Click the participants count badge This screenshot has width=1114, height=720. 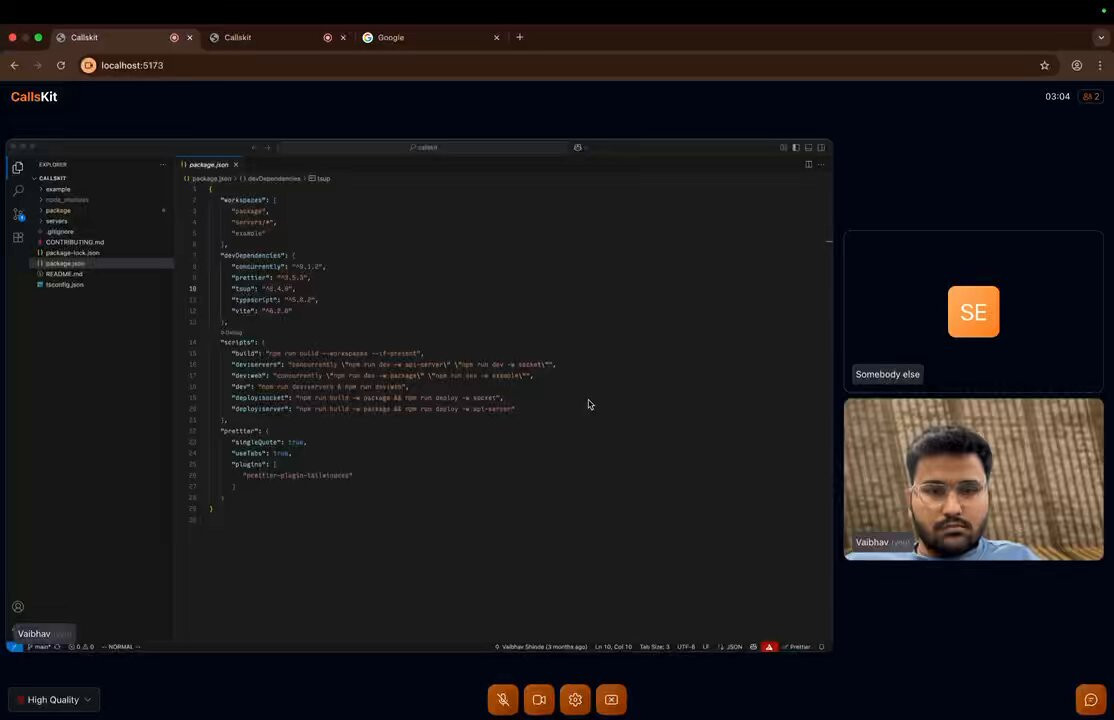[x=1091, y=97]
